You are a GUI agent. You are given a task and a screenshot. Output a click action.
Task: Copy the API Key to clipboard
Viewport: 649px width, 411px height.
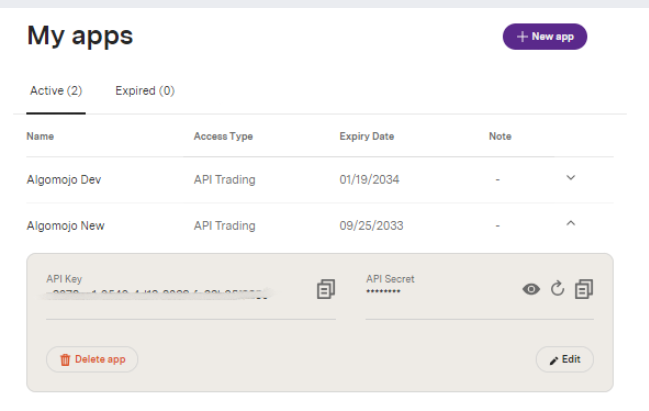[325, 289]
